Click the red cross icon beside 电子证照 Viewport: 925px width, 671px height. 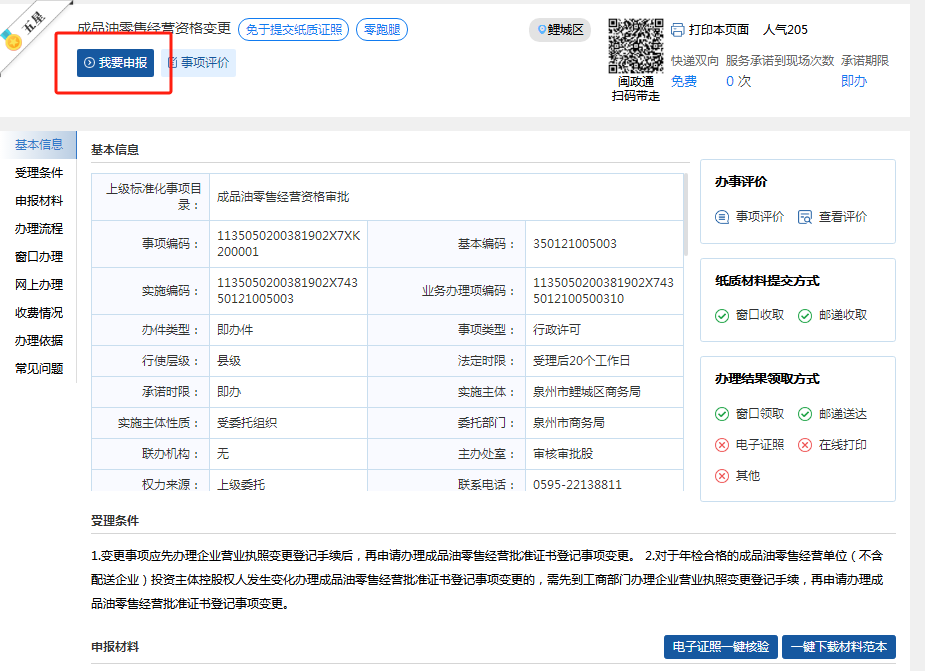(722, 445)
